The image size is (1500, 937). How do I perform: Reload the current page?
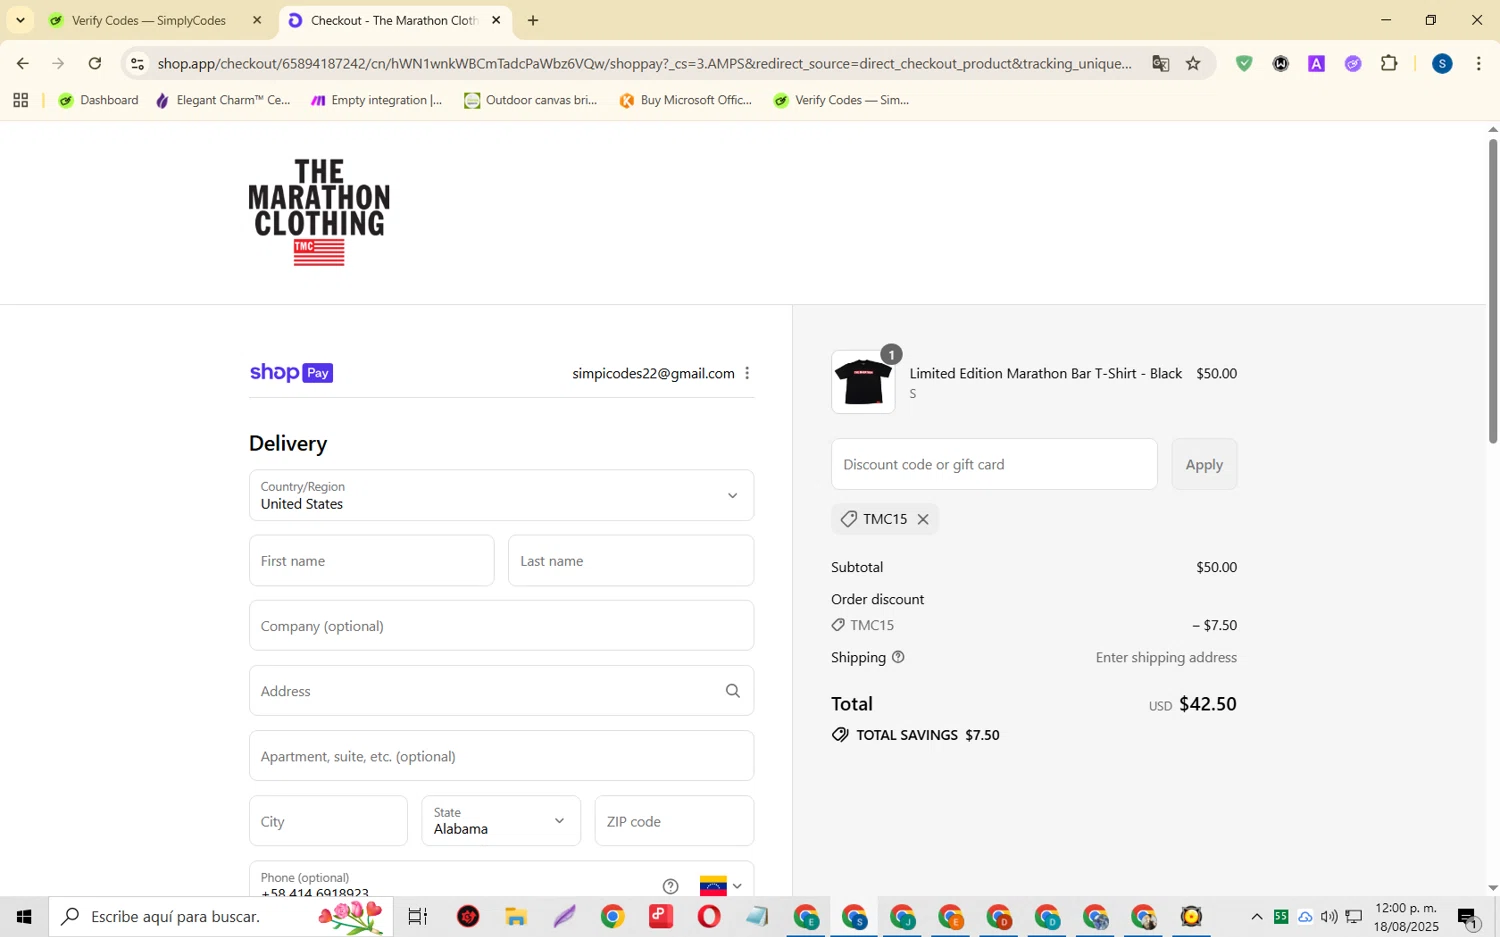[x=95, y=63]
